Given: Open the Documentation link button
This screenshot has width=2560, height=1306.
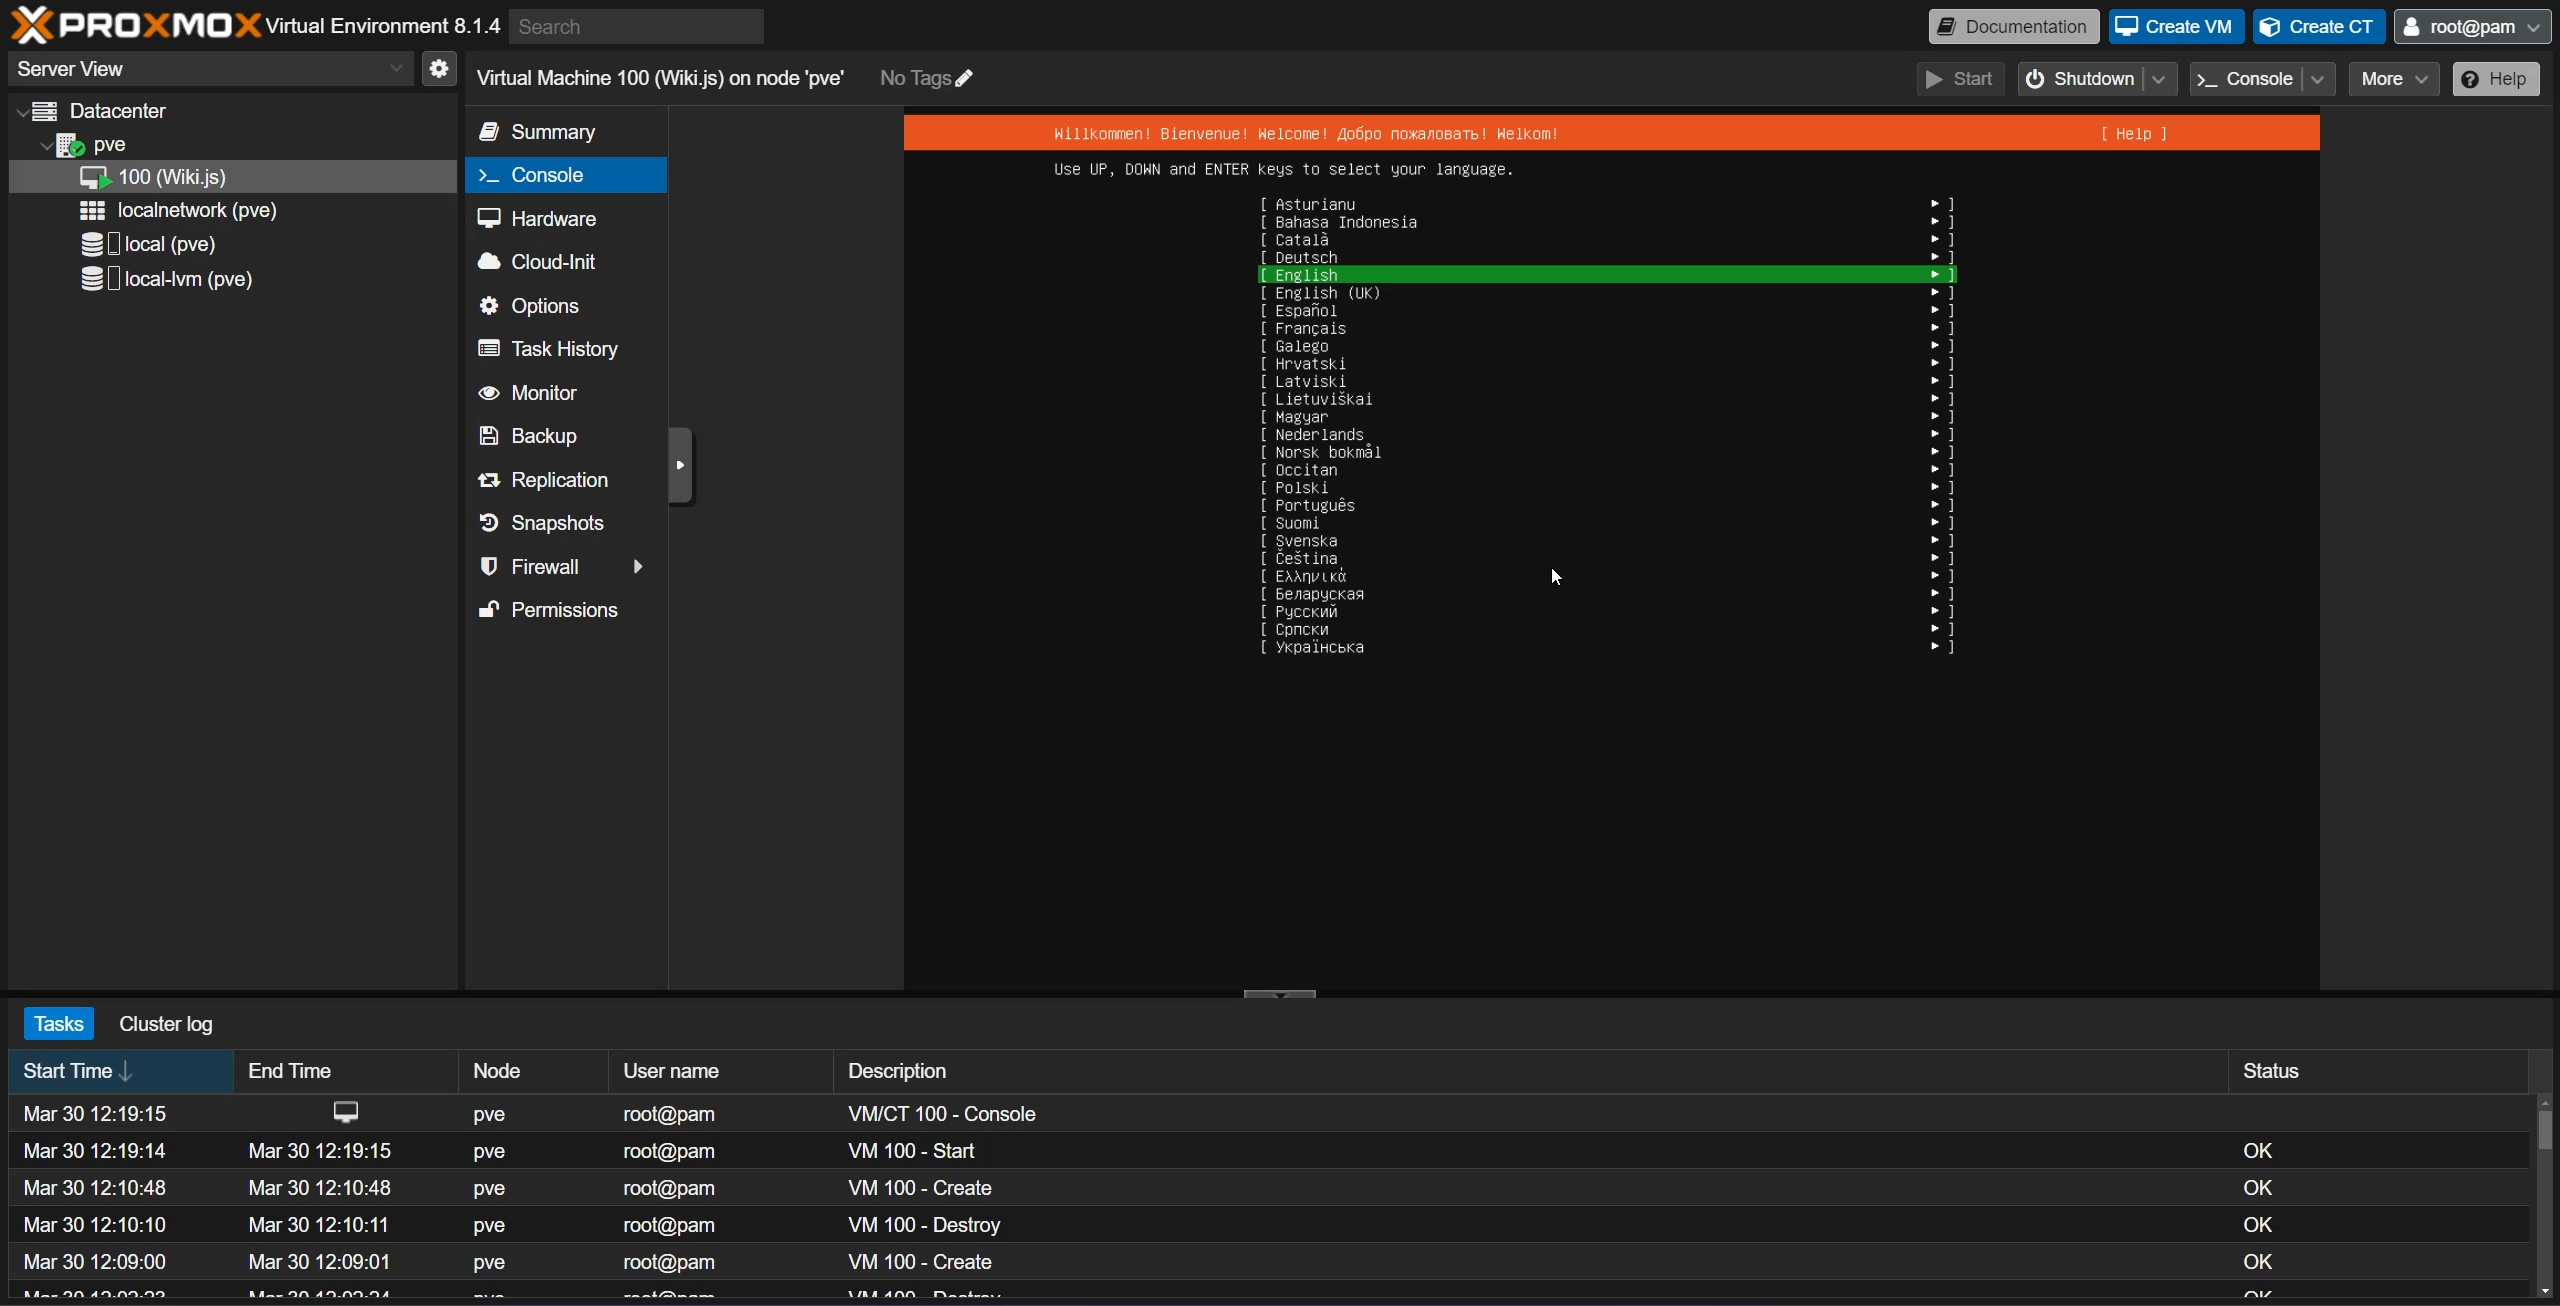Looking at the screenshot, I should 2012,27.
